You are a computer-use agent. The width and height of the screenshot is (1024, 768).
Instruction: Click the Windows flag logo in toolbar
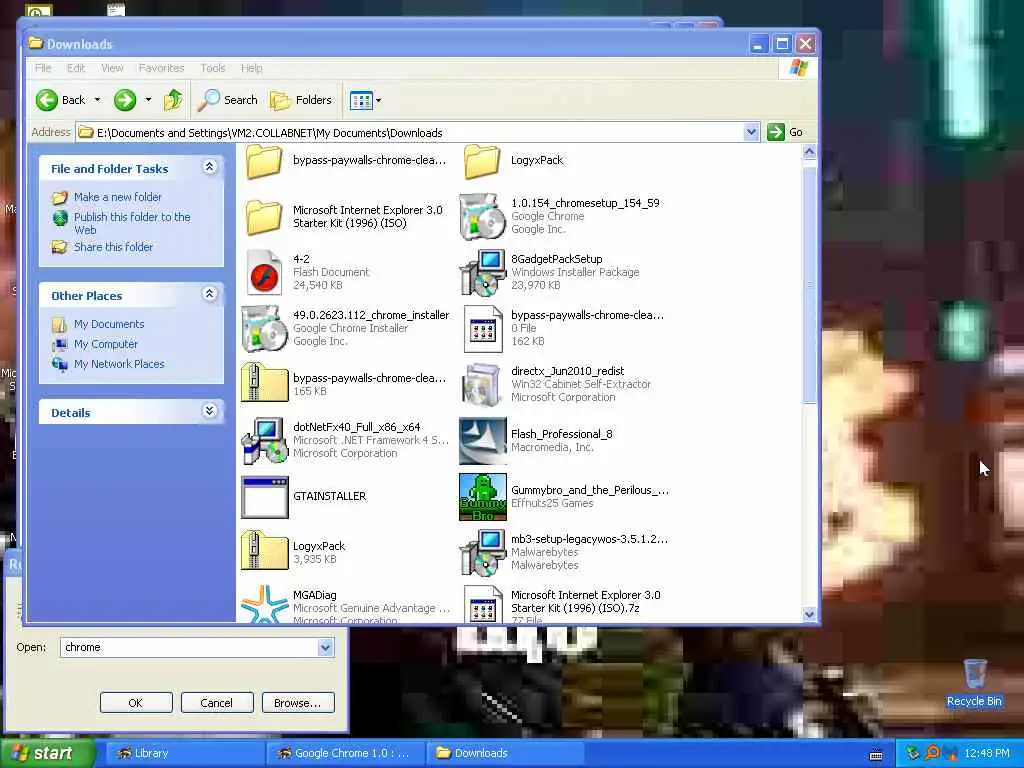pyautogui.click(x=798, y=68)
